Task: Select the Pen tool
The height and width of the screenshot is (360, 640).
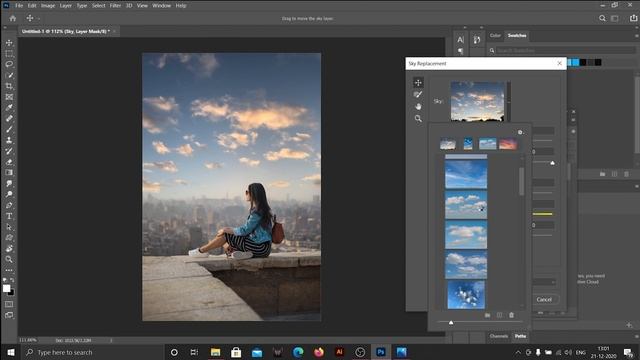Action: click(9, 205)
